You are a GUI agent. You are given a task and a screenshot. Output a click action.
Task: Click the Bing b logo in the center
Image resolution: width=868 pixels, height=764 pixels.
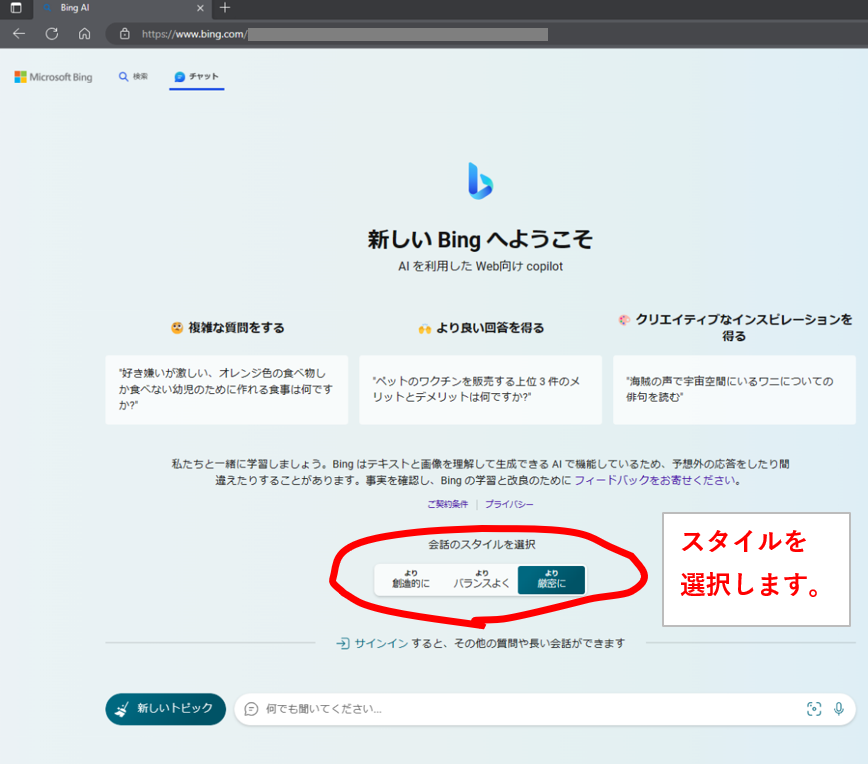[x=480, y=180]
